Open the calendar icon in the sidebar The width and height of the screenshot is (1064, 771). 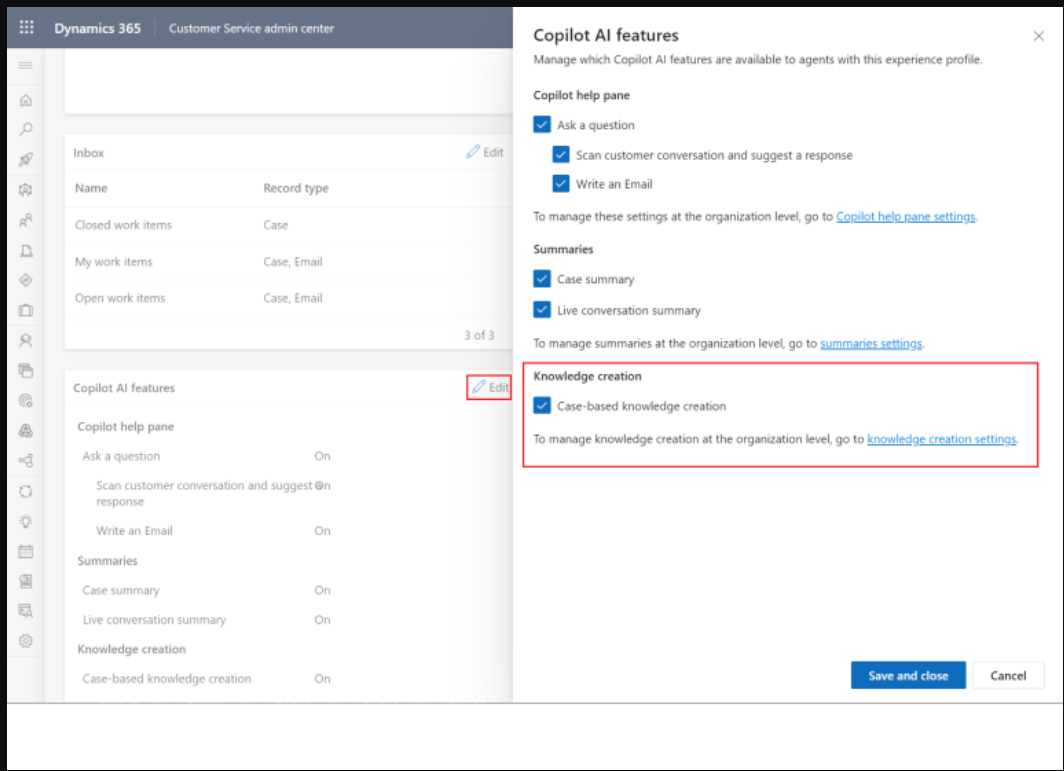coord(26,551)
